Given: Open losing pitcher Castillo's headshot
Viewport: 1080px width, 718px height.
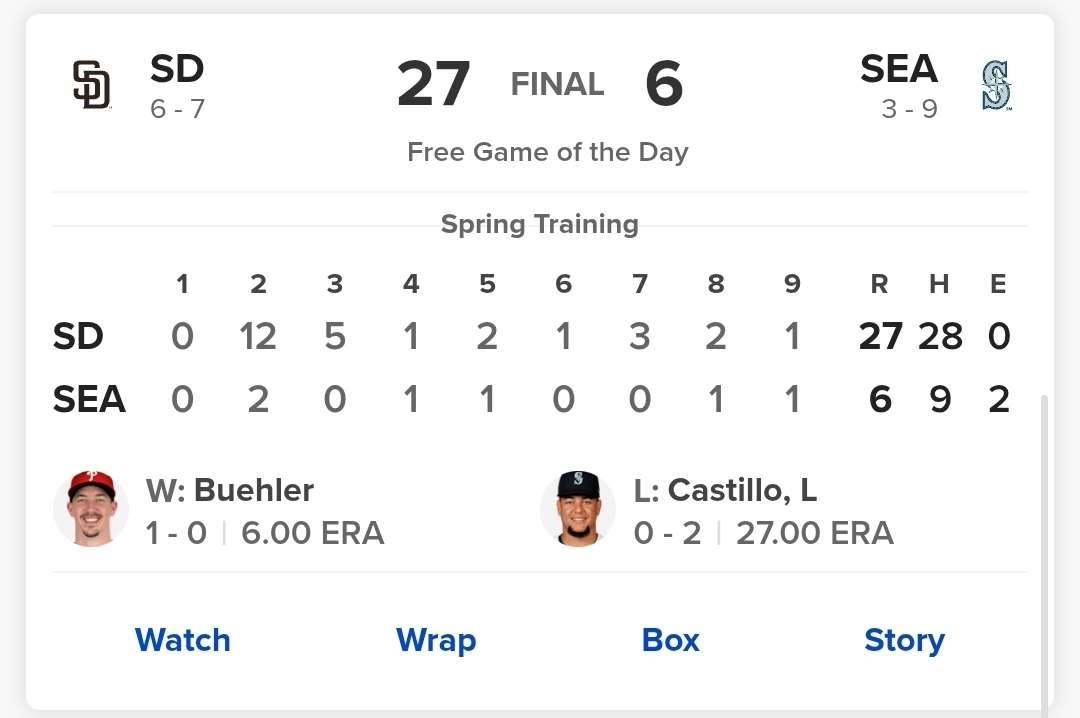Looking at the screenshot, I should [x=578, y=509].
